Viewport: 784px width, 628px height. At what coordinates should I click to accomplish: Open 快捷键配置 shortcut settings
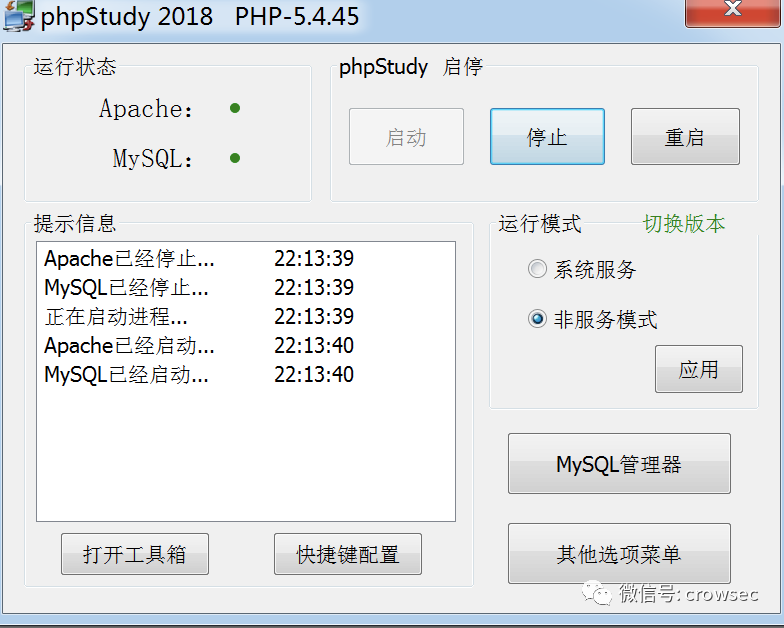pos(348,554)
